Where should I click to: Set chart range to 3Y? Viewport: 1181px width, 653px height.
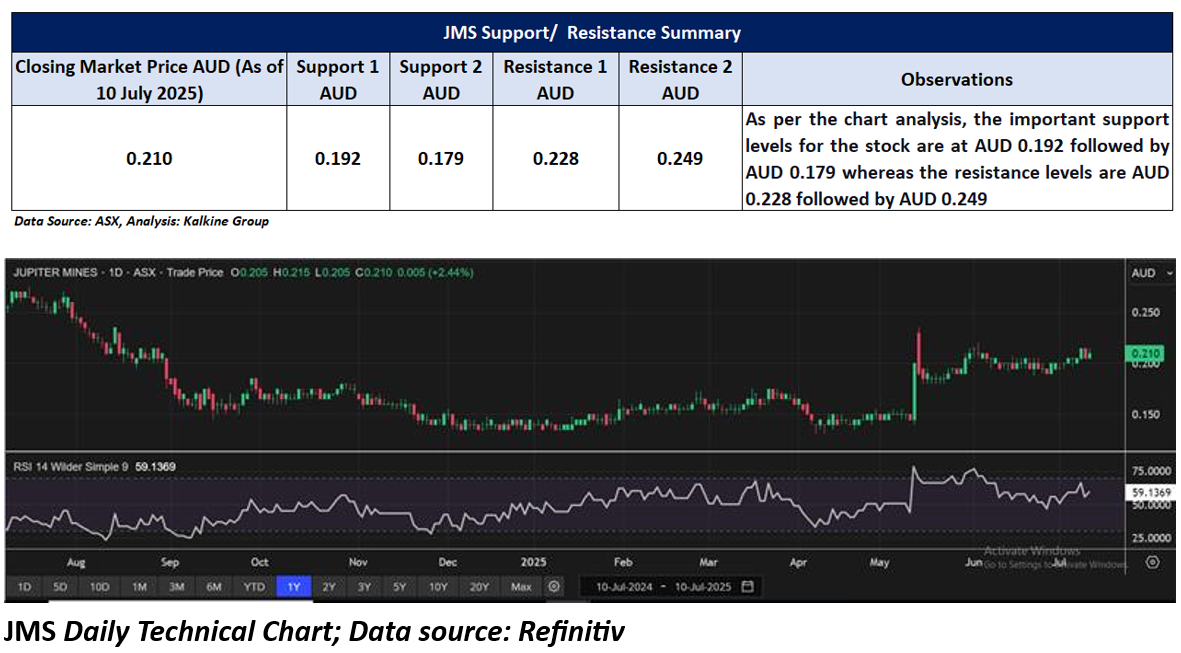pyautogui.click(x=365, y=587)
